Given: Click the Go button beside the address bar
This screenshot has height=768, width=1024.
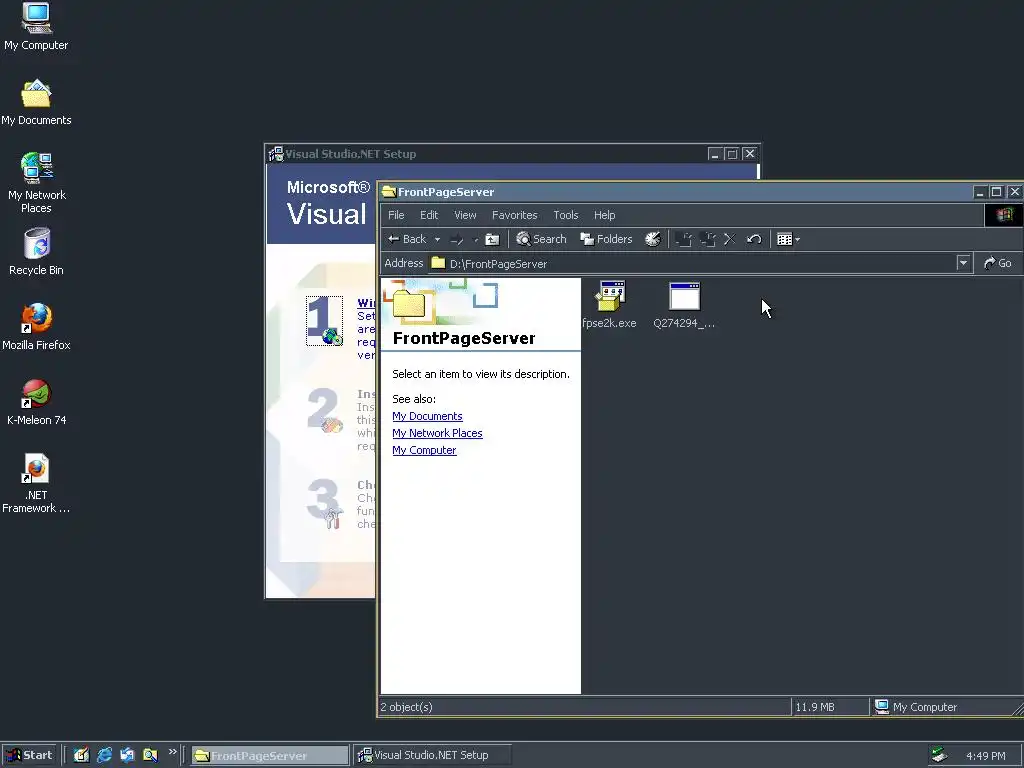Looking at the screenshot, I should click(x=998, y=263).
